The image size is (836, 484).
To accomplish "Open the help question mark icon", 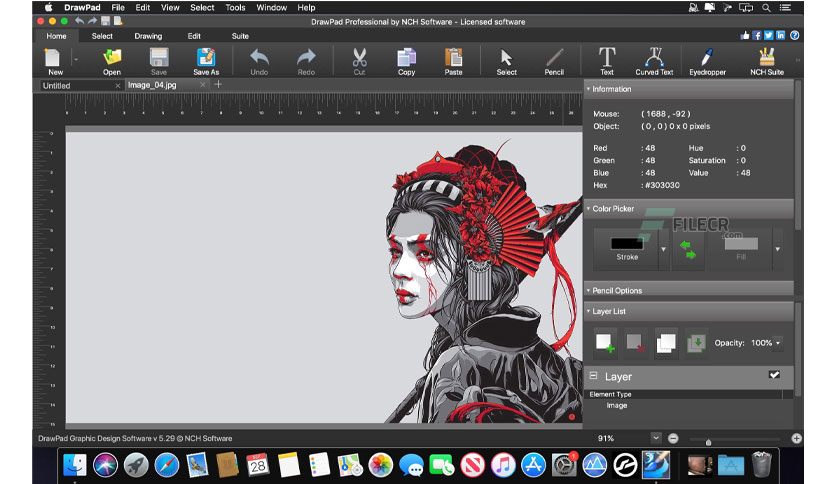I will pyautogui.click(x=794, y=35).
